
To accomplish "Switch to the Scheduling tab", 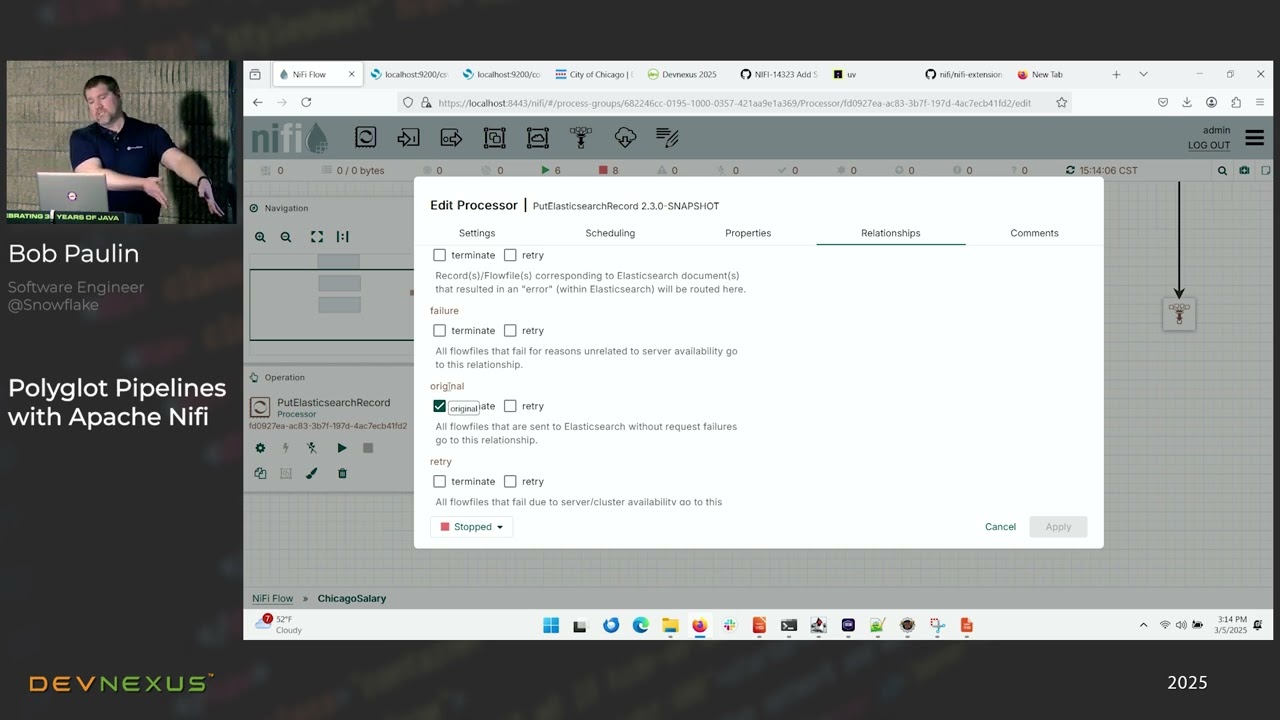I will (x=610, y=233).
